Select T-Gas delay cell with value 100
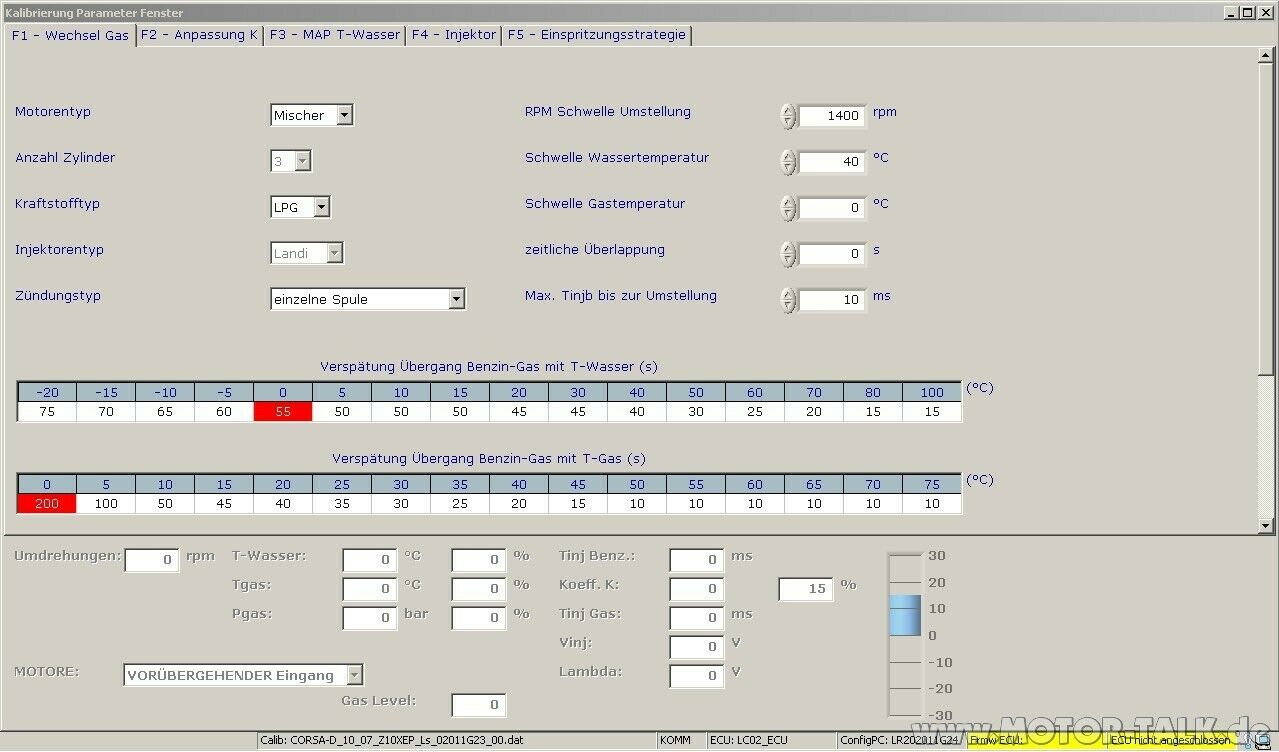Image resolution: width=1279 pixels, height=752 pixels. click(x=106, y=503)
